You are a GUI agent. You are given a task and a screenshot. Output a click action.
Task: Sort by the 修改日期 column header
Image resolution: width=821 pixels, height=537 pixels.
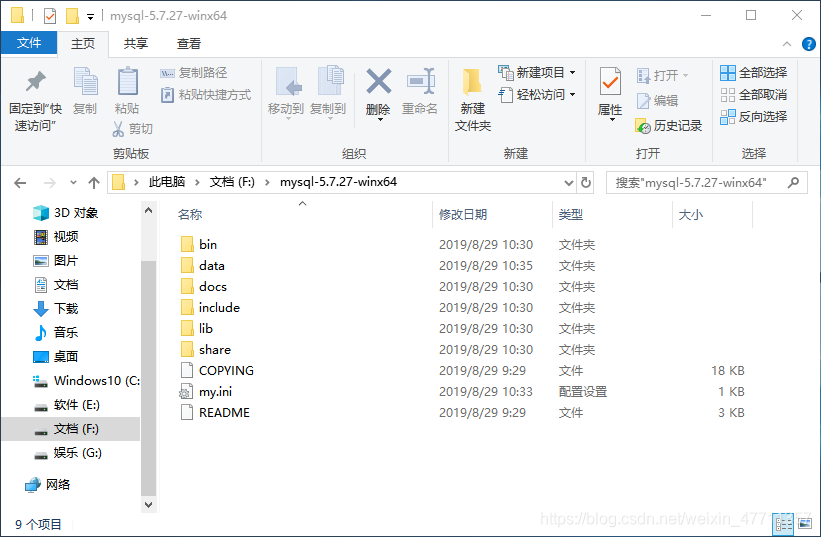pyautogui.click(x=463, y=215)
